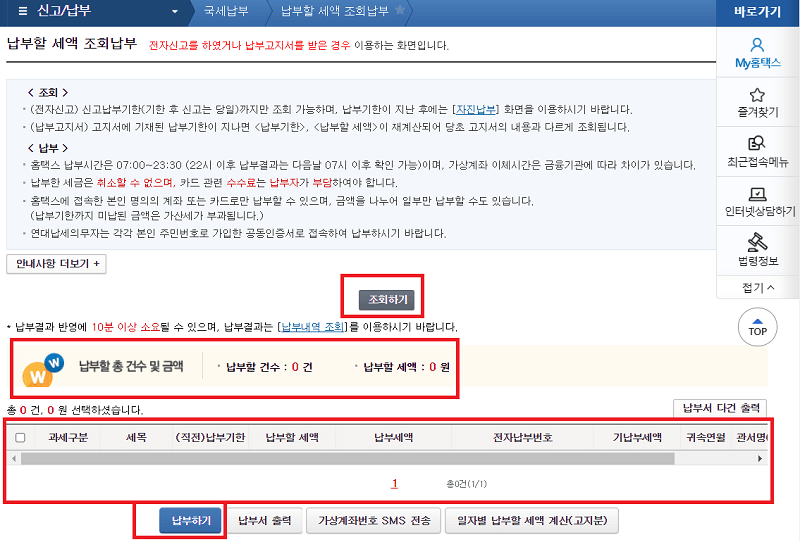Open 인터넷상담하기 laptop icon
This screenshot has height=542, width=800.
(x=758, y=194)
